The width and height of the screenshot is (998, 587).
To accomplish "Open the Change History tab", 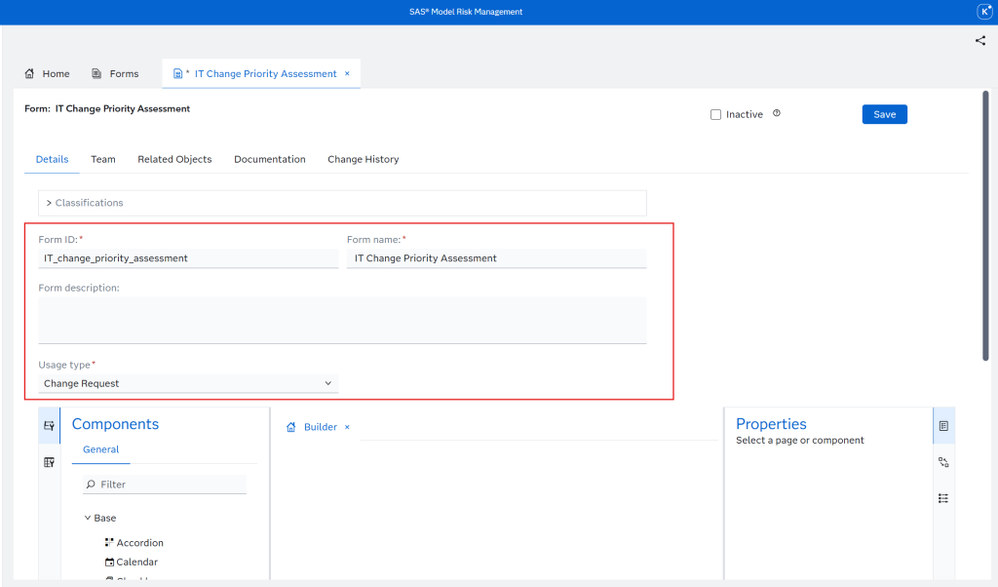I will (363, 159).
